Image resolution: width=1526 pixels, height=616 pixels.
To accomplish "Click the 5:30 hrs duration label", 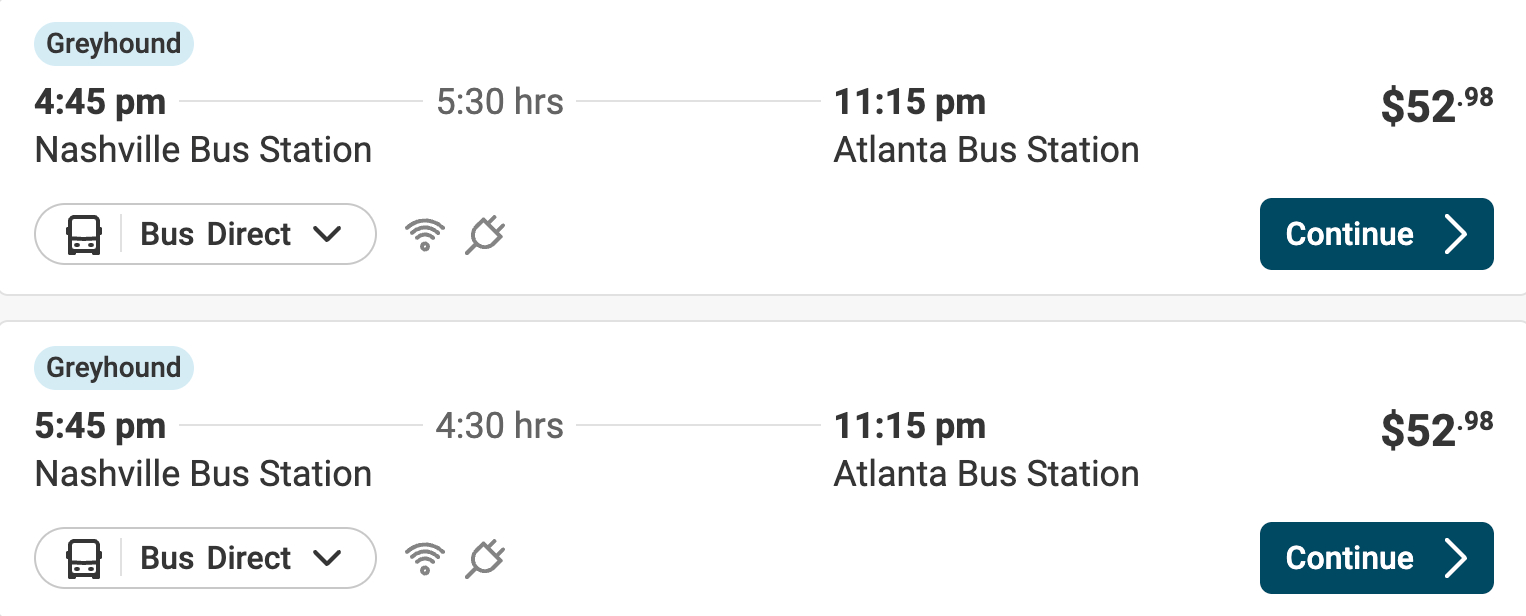I will (500, 102).
